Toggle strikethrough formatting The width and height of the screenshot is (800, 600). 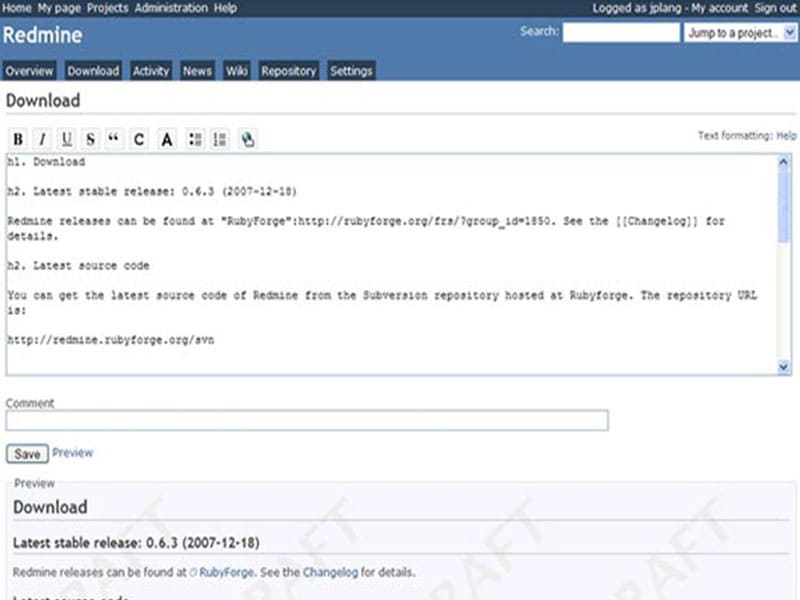[x=91, y=139]
